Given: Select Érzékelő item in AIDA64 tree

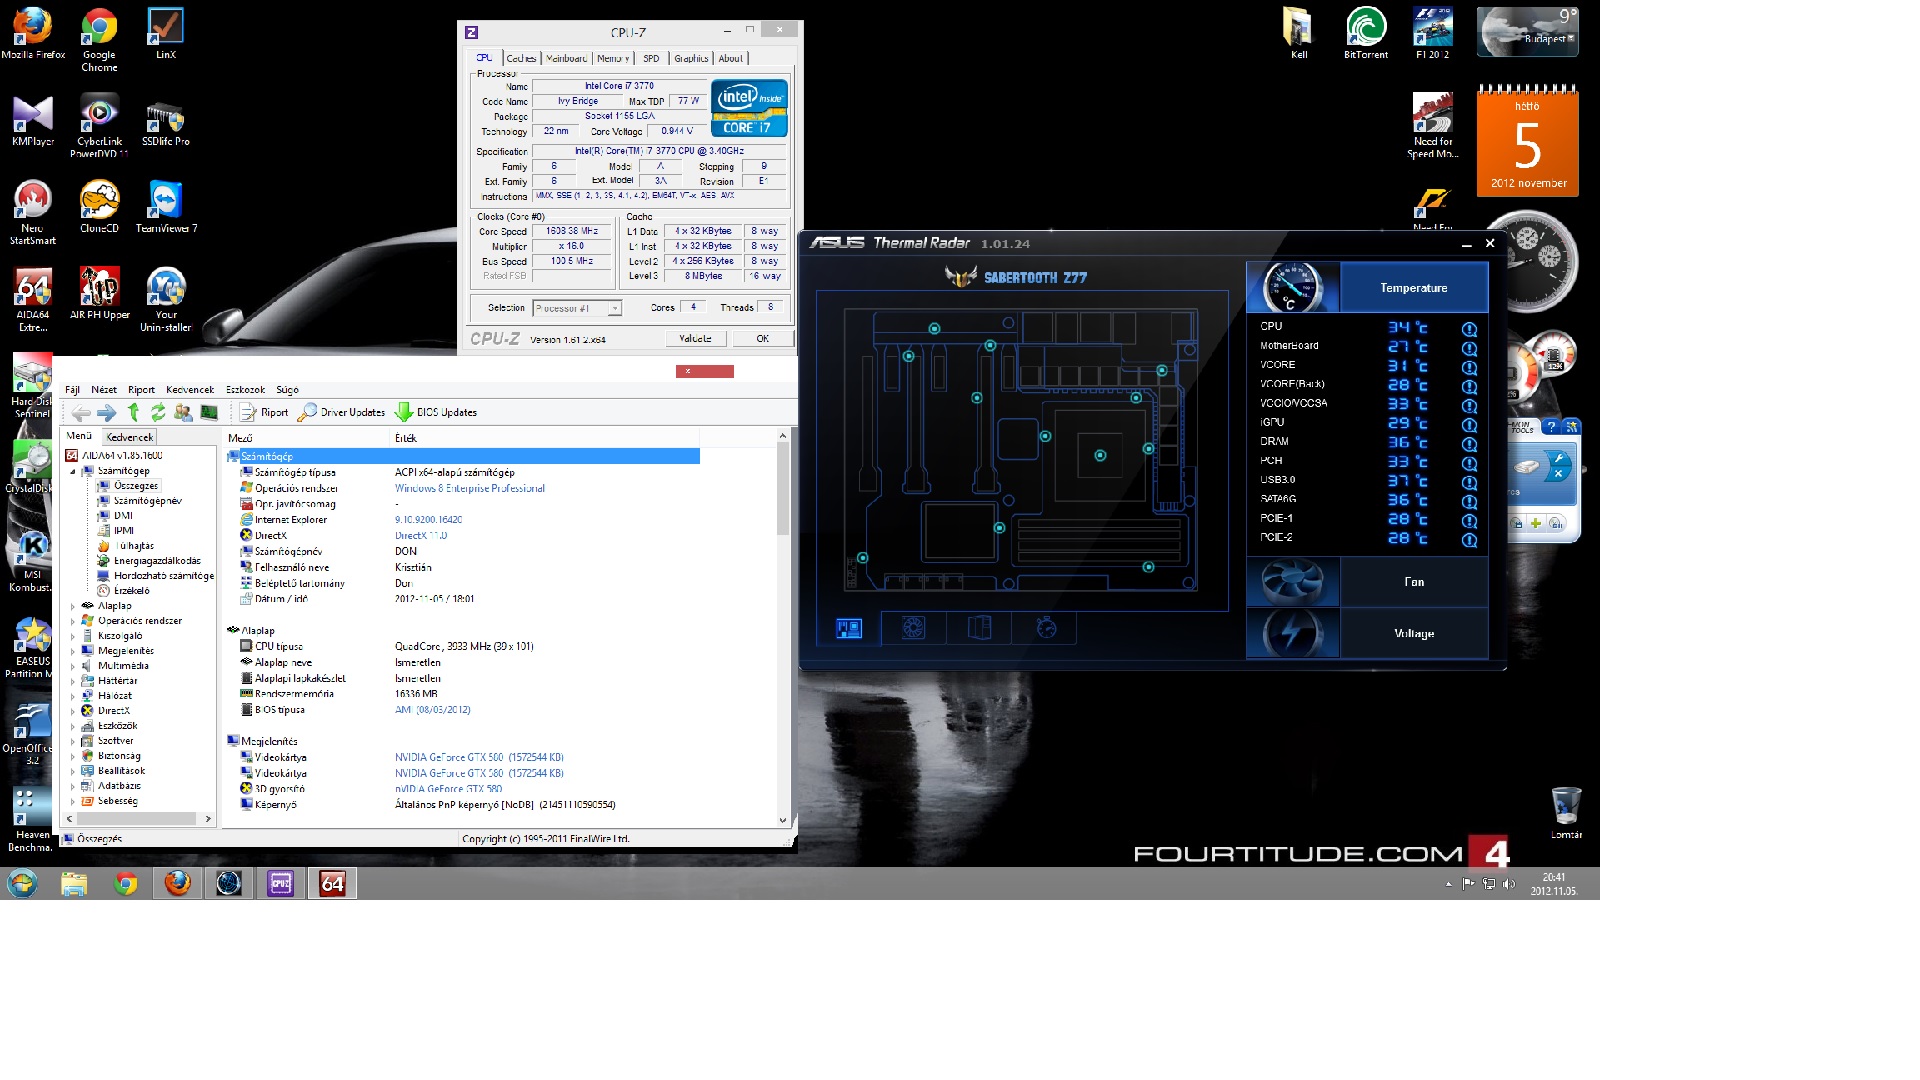Looking at the screenshot, I should coord(124,591).
